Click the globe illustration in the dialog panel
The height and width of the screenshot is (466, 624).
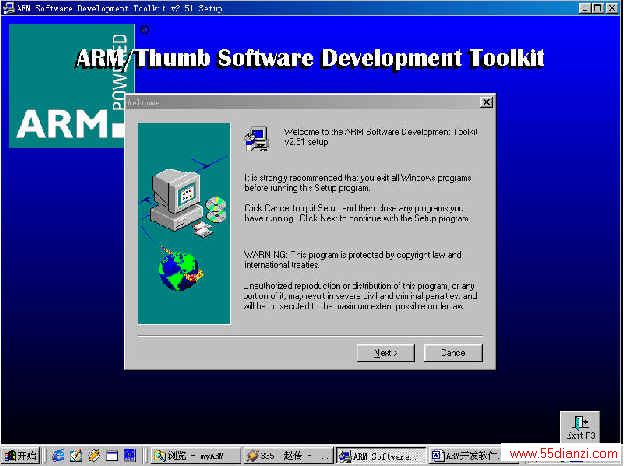point(180,267)
